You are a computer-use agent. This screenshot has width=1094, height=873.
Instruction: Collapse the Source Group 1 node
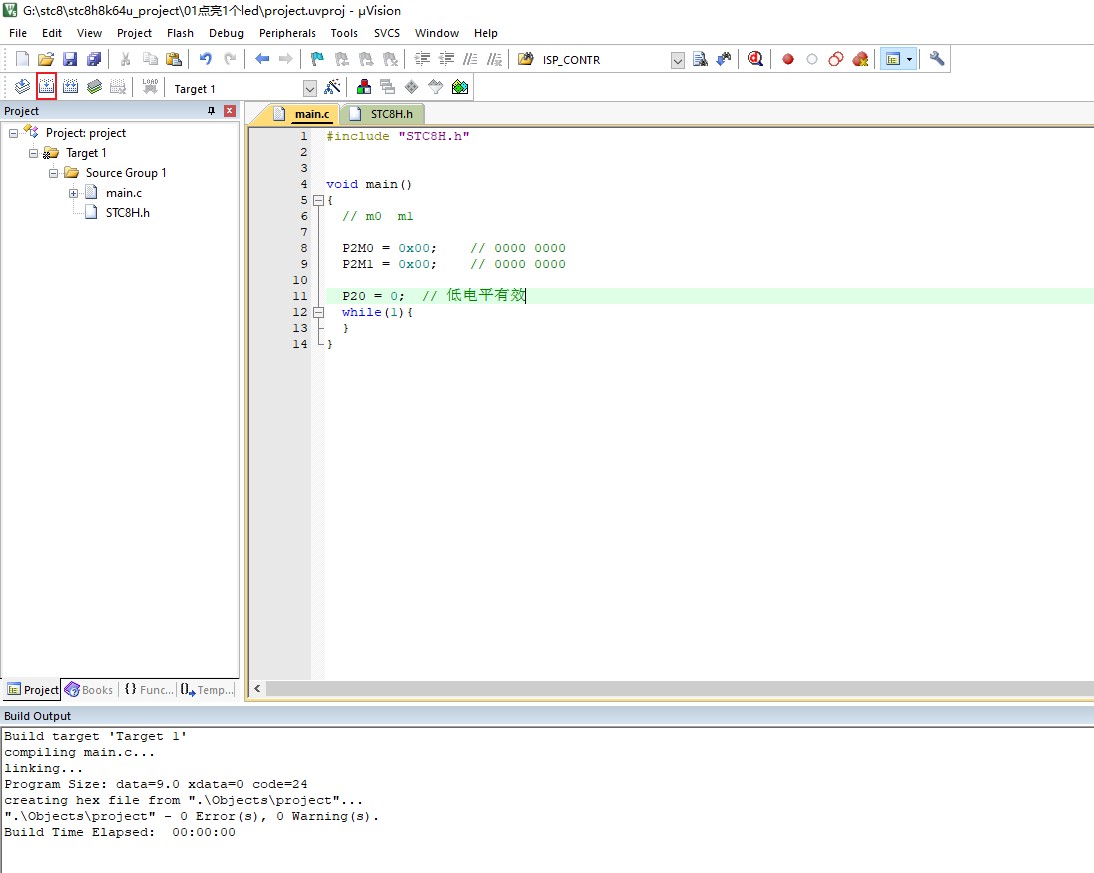coord(53,173)
